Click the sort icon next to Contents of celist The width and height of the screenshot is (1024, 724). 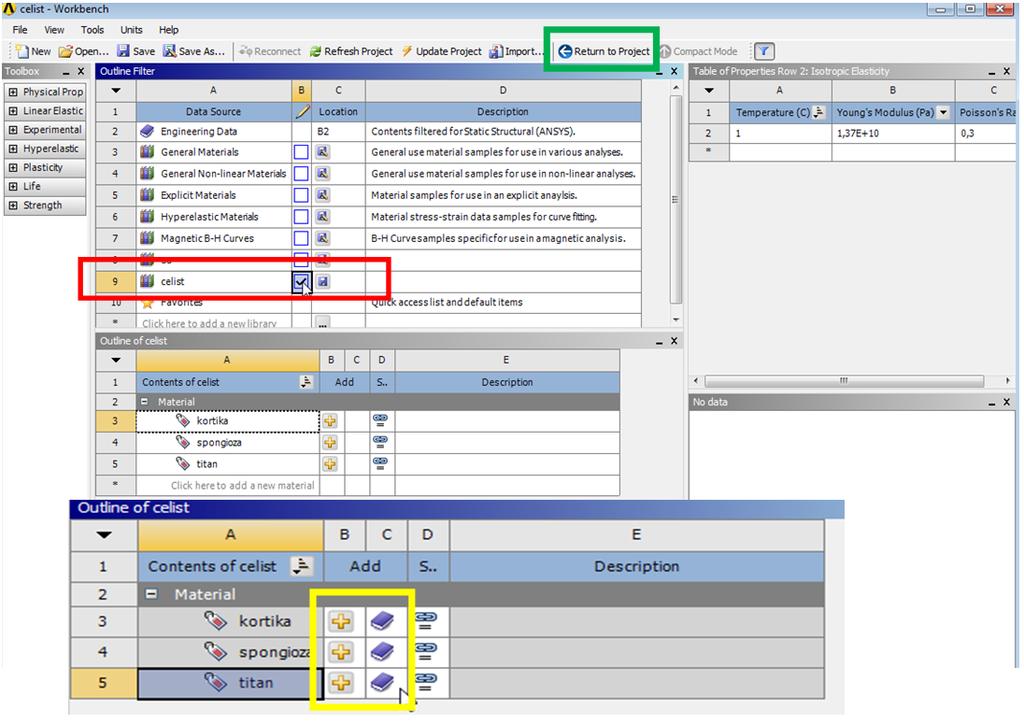[306, 382]
